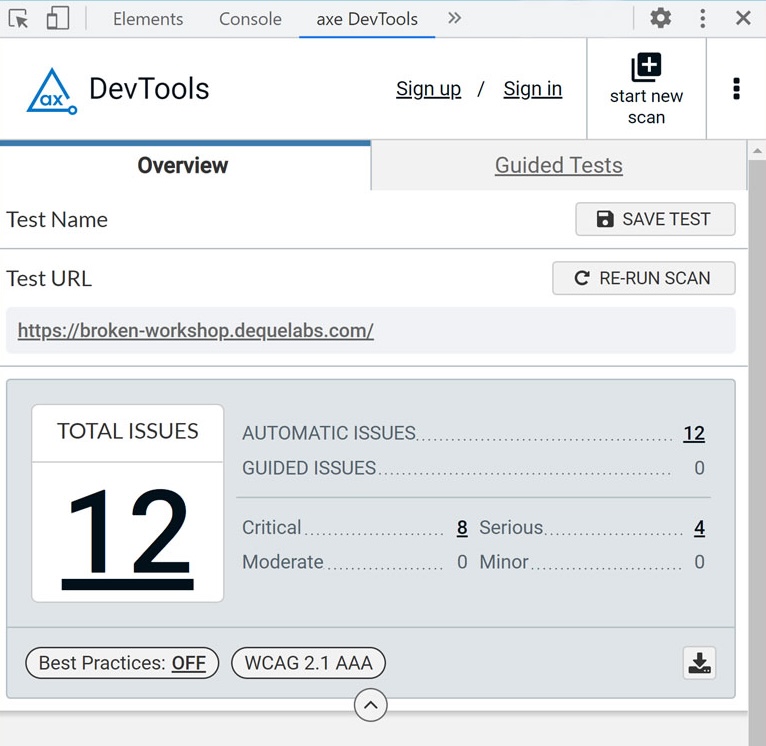Click the Save Test button
The width and height of the screenshot is (766, 746).
655,219
